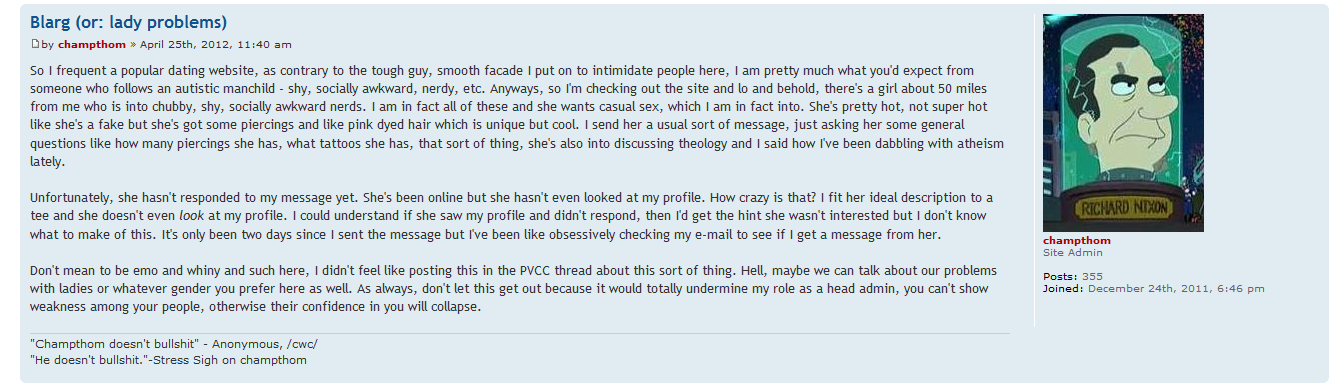Click the small post icon before "by"

35,44
